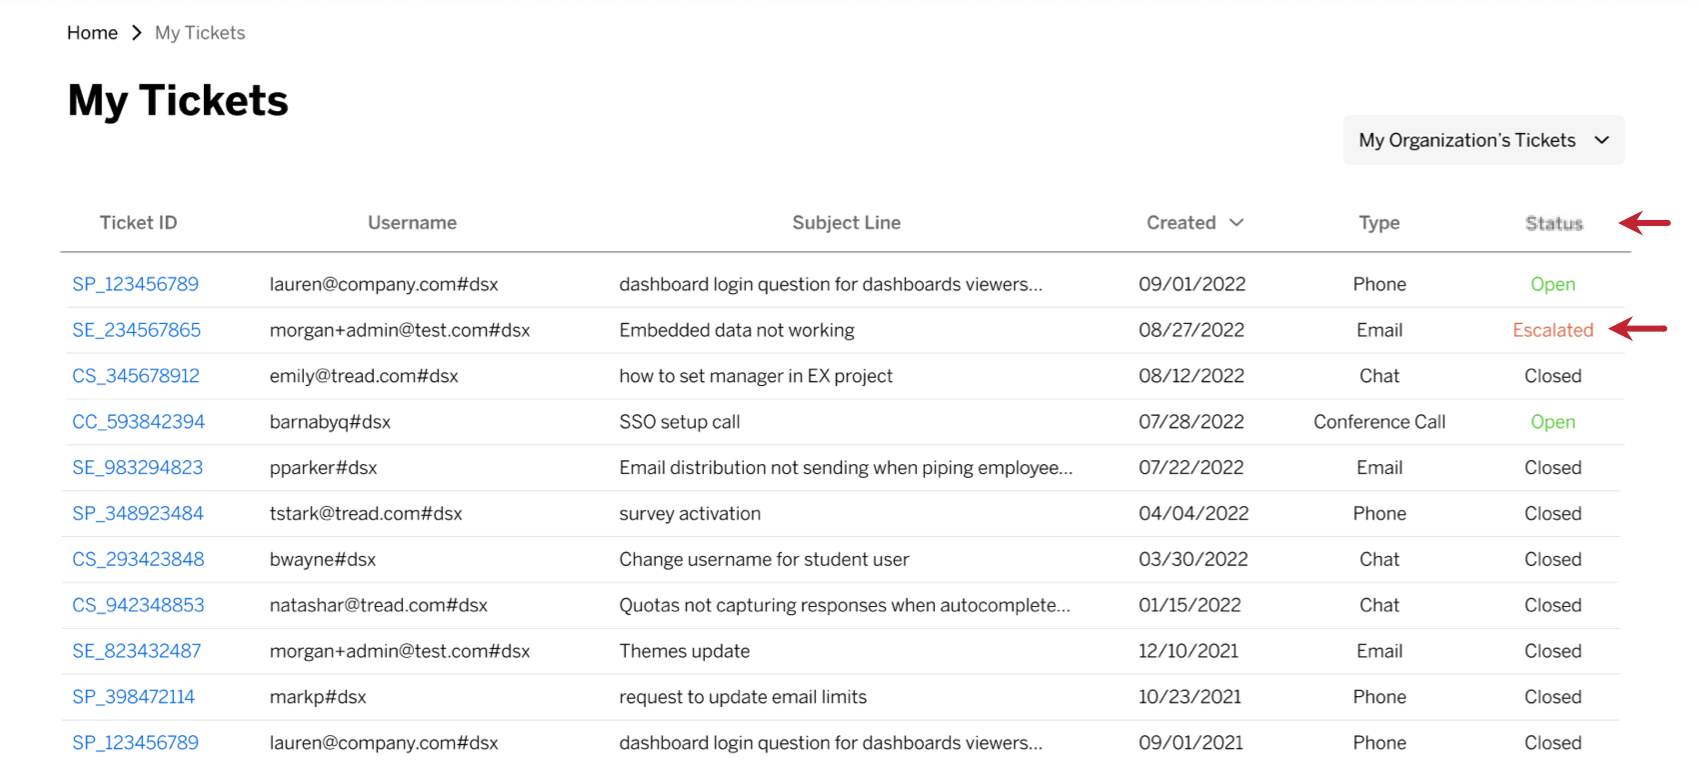Open the My Organization's Tickets dropdown
Viewport: 1699px width, 762px height.
pyautogui.click(x=1483, y=140)
